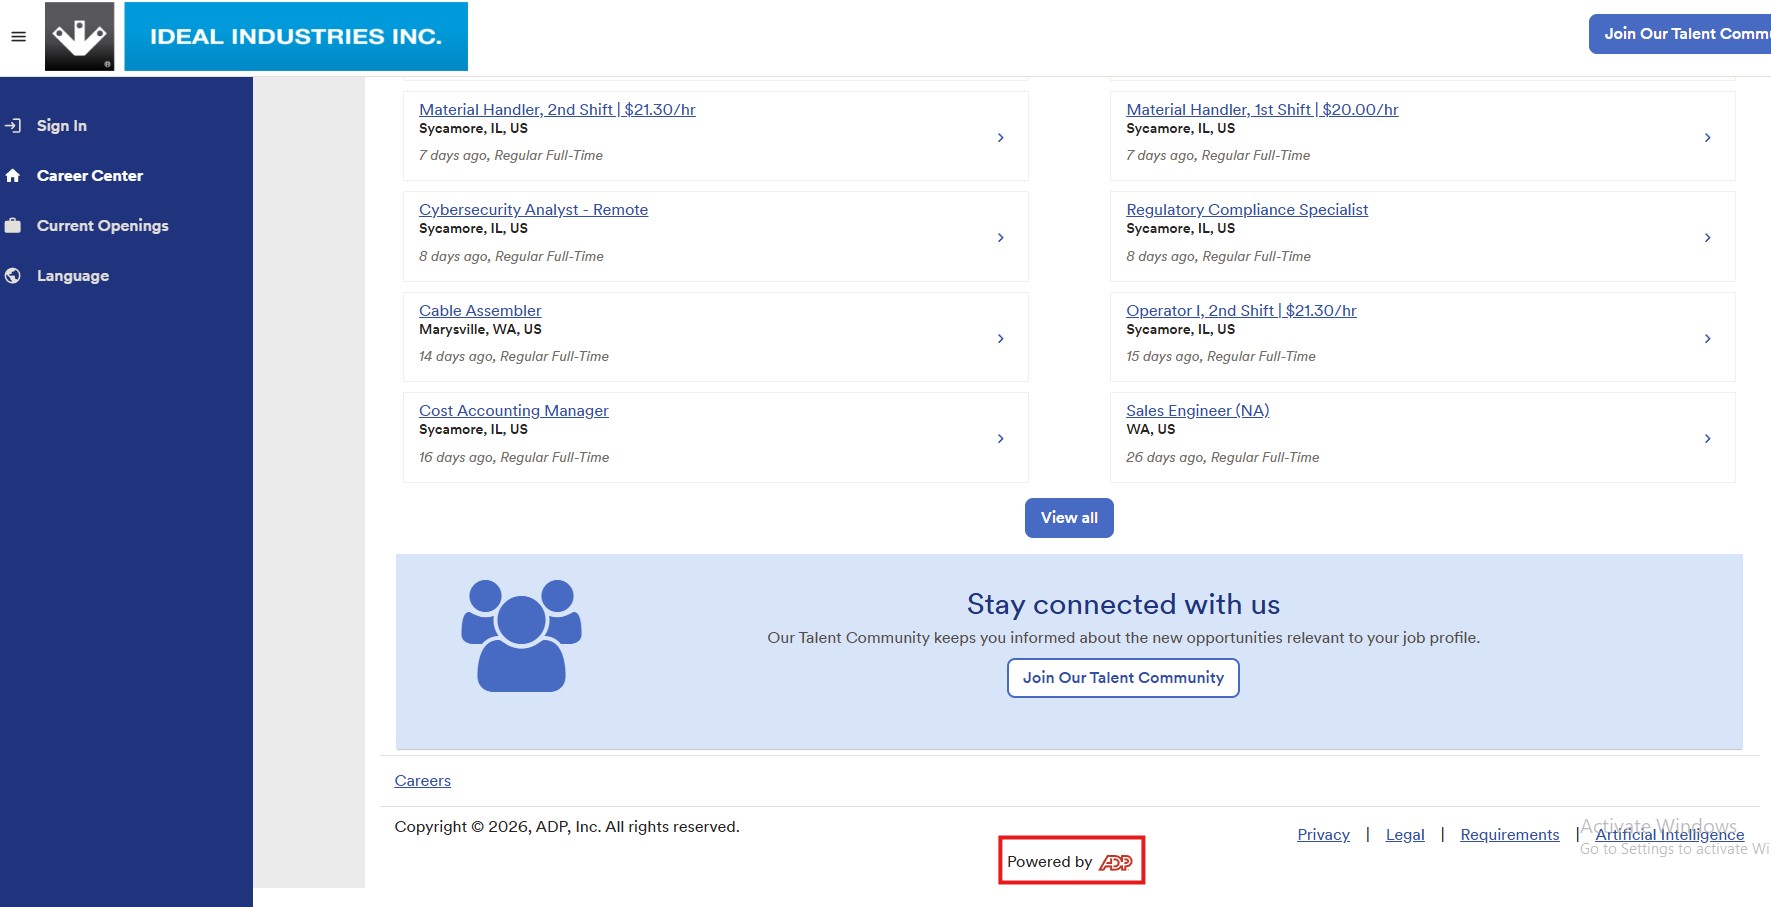1771x907 pixels.
Task: Open Cable Assembler job link
Action: [480, 310]
